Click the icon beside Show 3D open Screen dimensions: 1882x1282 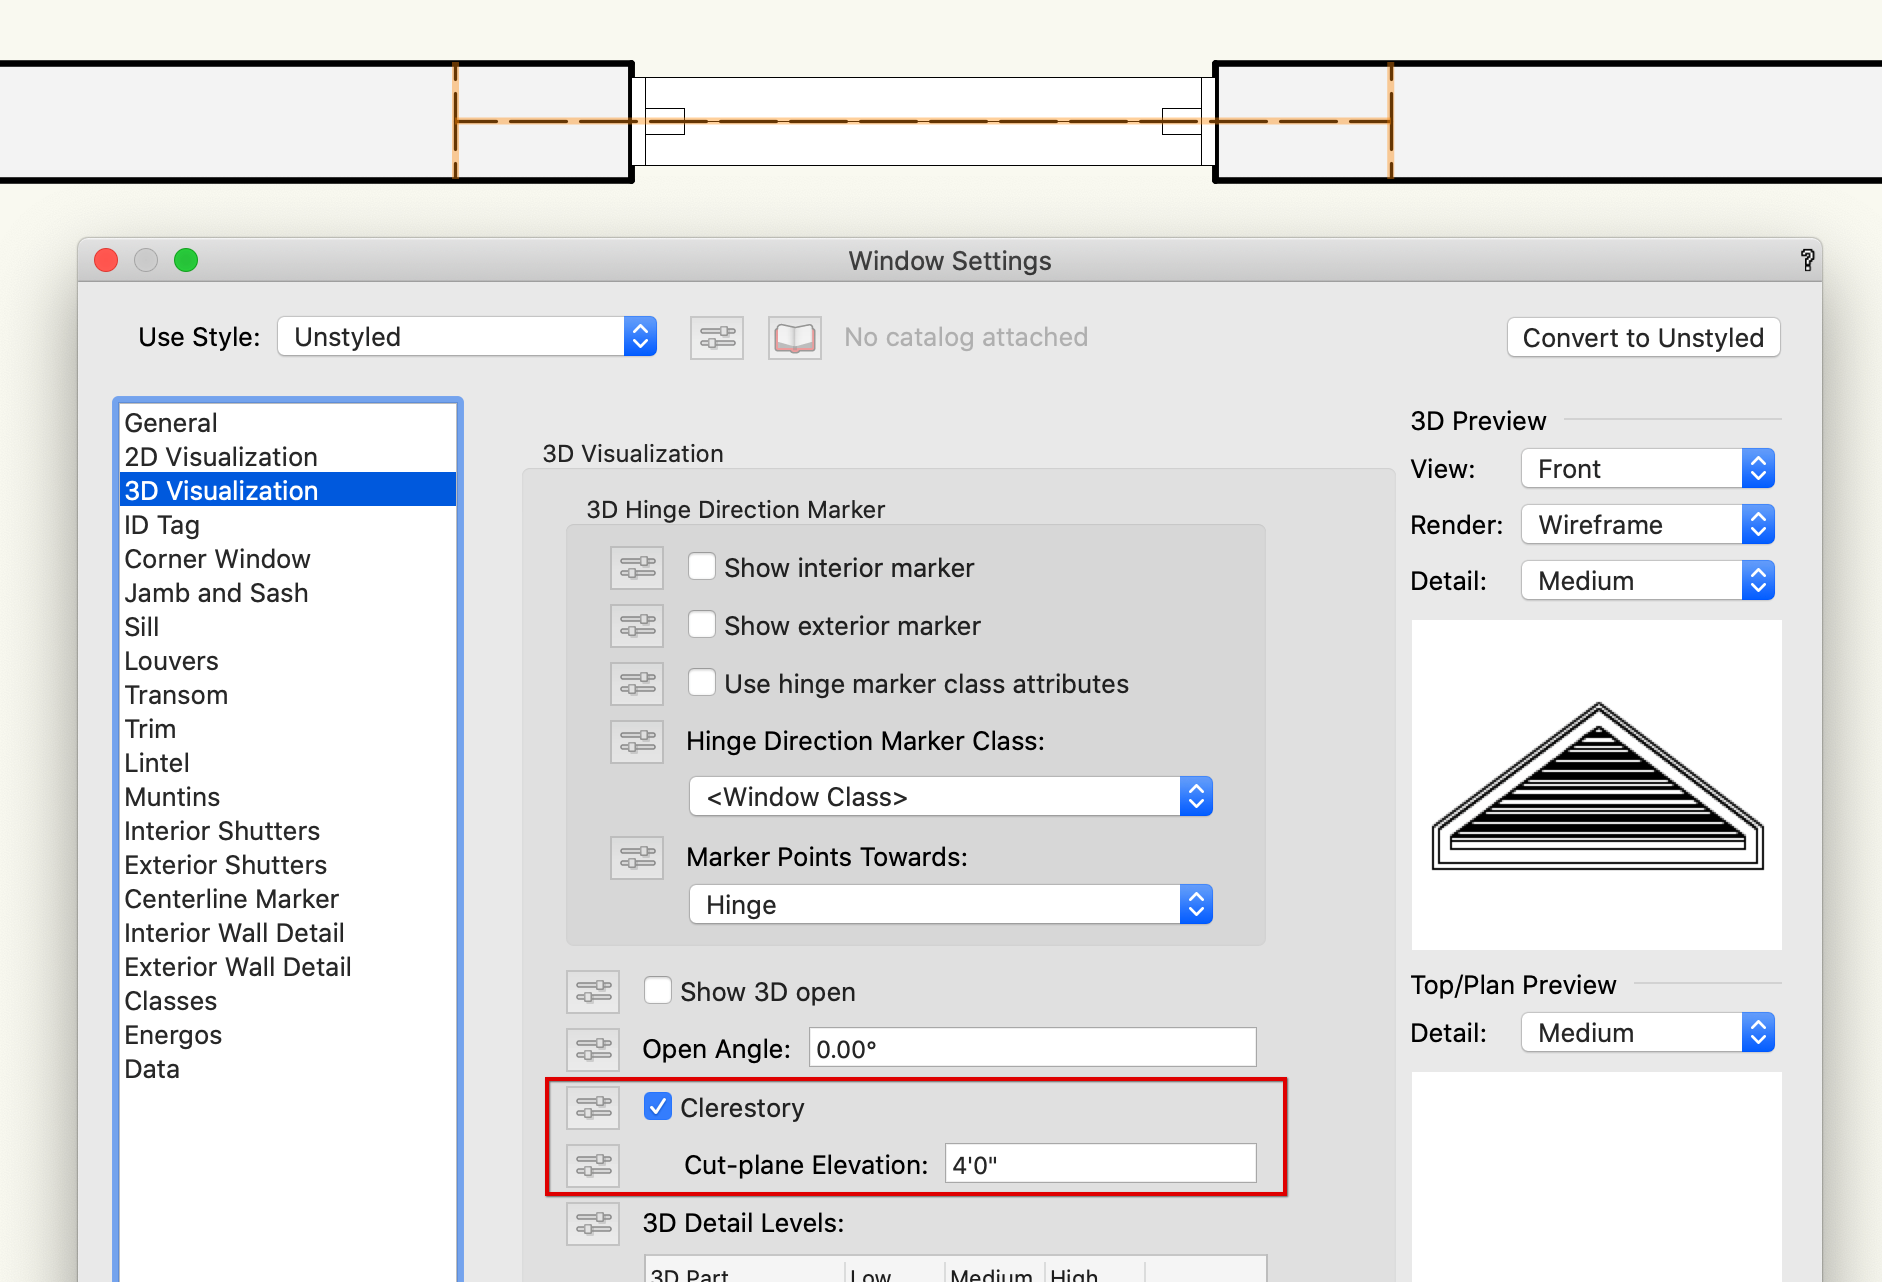tap(593, 991)
